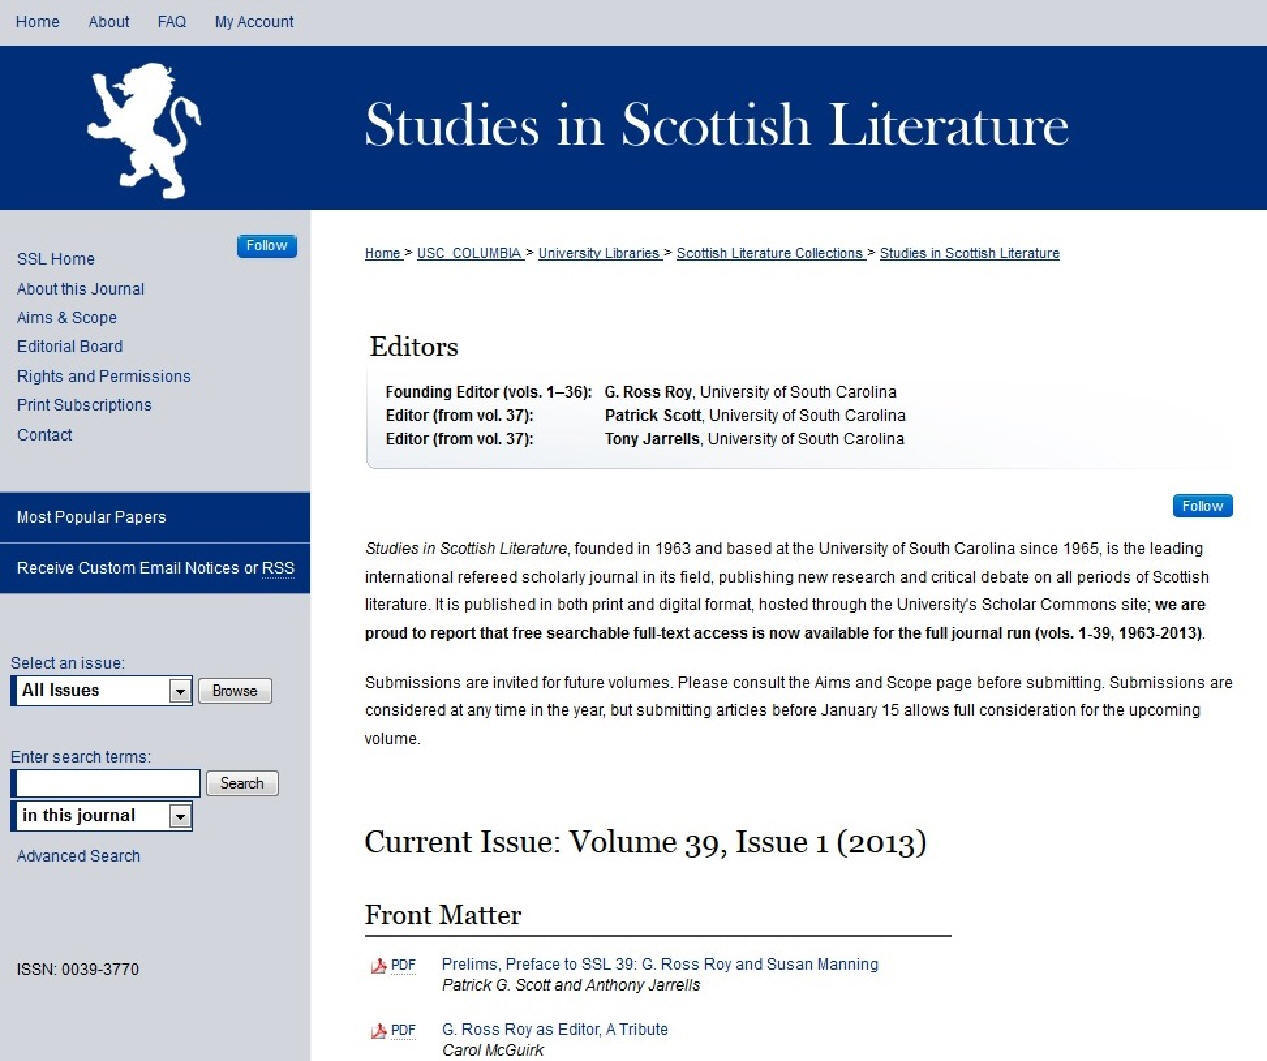
Task: Open the 'in this journal' search scope dropdown
Action: pyautogui.click(x=180, y=817)
